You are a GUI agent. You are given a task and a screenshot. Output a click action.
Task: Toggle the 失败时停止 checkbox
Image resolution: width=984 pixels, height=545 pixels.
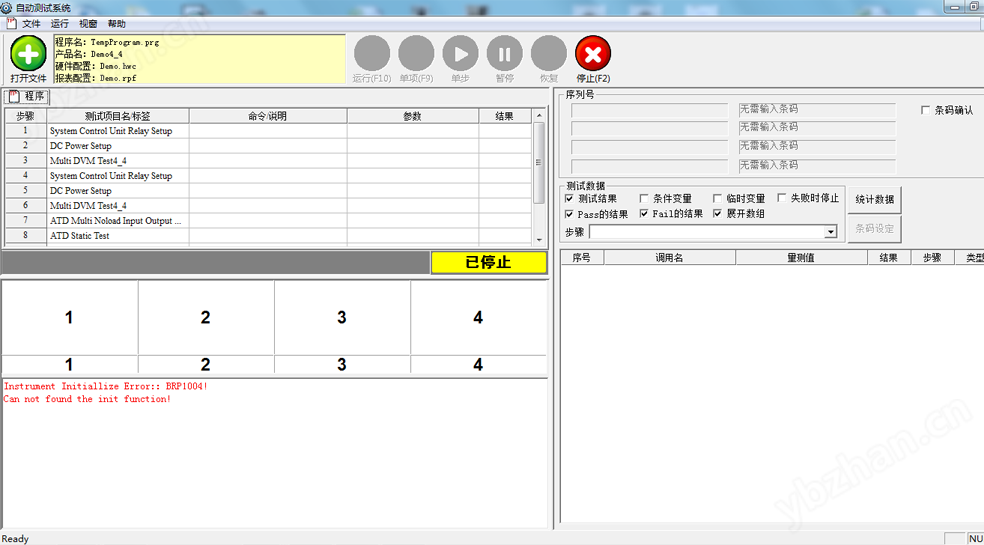[x=782, y=198]
